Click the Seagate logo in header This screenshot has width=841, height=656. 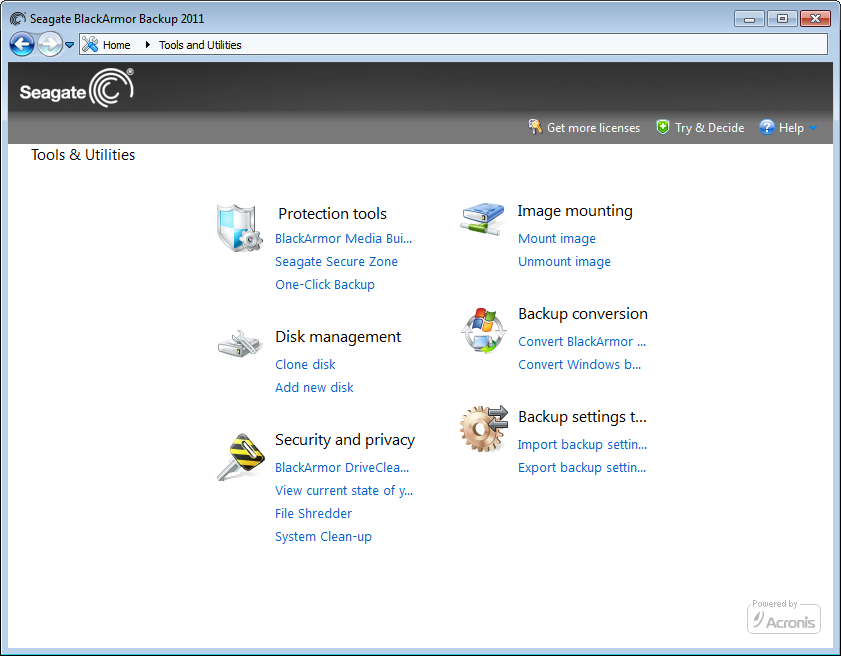[77, 88]
